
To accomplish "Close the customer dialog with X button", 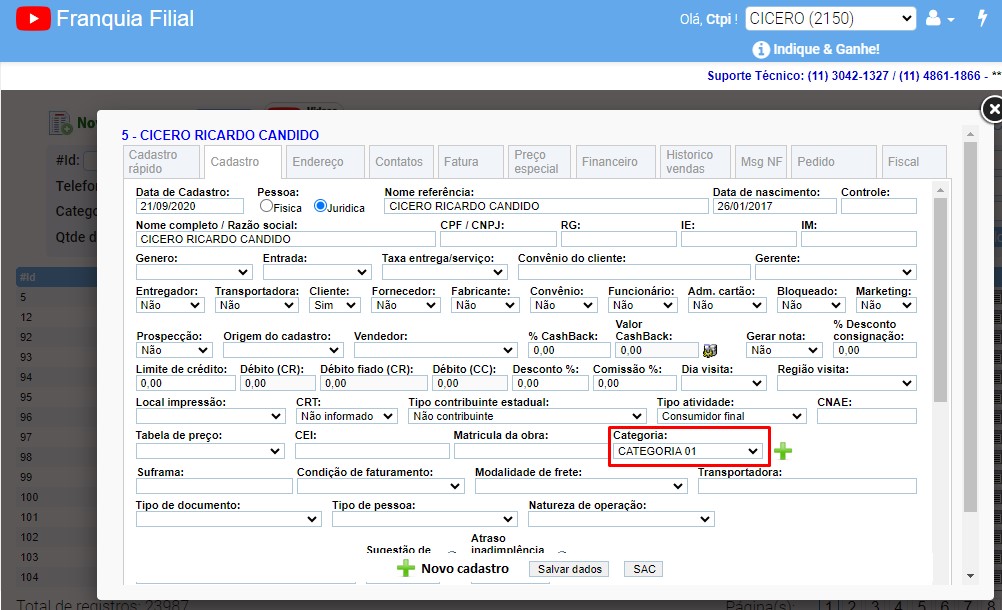I will click(992, 109).
